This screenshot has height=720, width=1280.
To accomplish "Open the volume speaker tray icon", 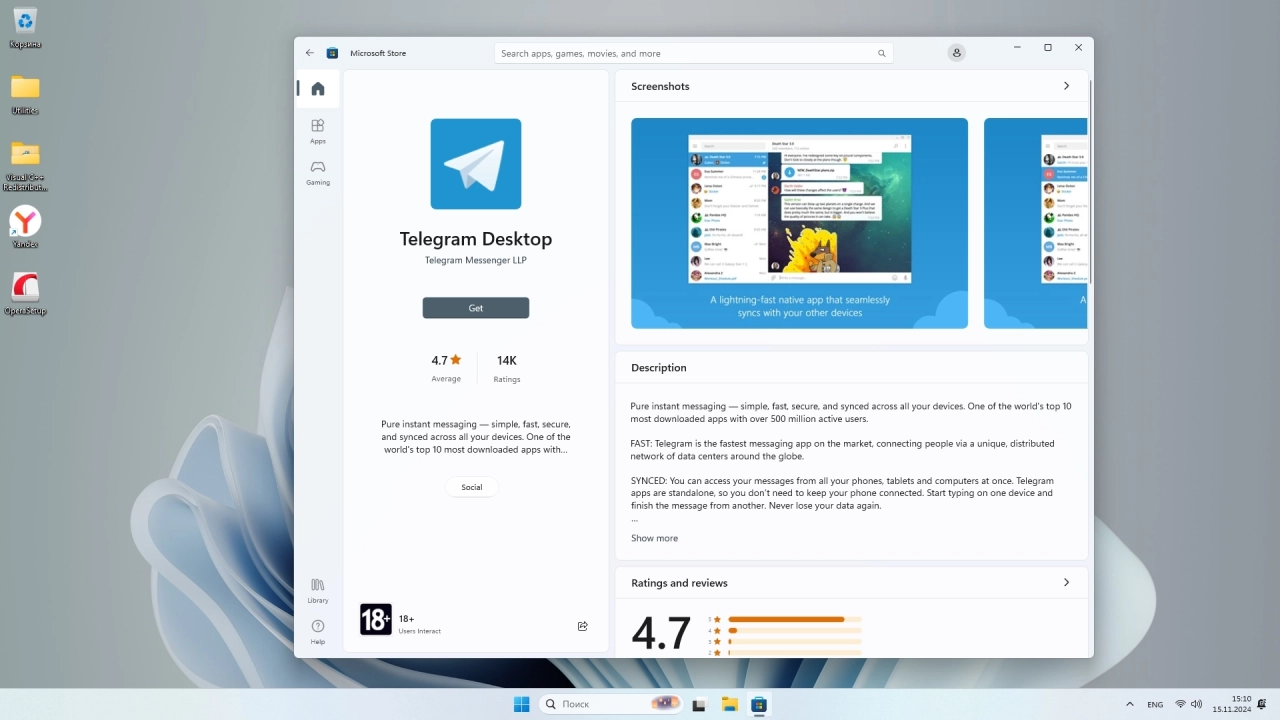I will point(1196,704).
